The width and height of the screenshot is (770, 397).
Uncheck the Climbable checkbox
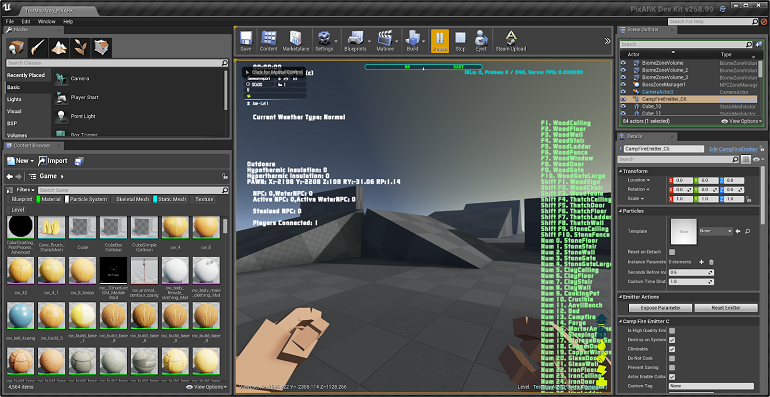[x=672, y=349]
